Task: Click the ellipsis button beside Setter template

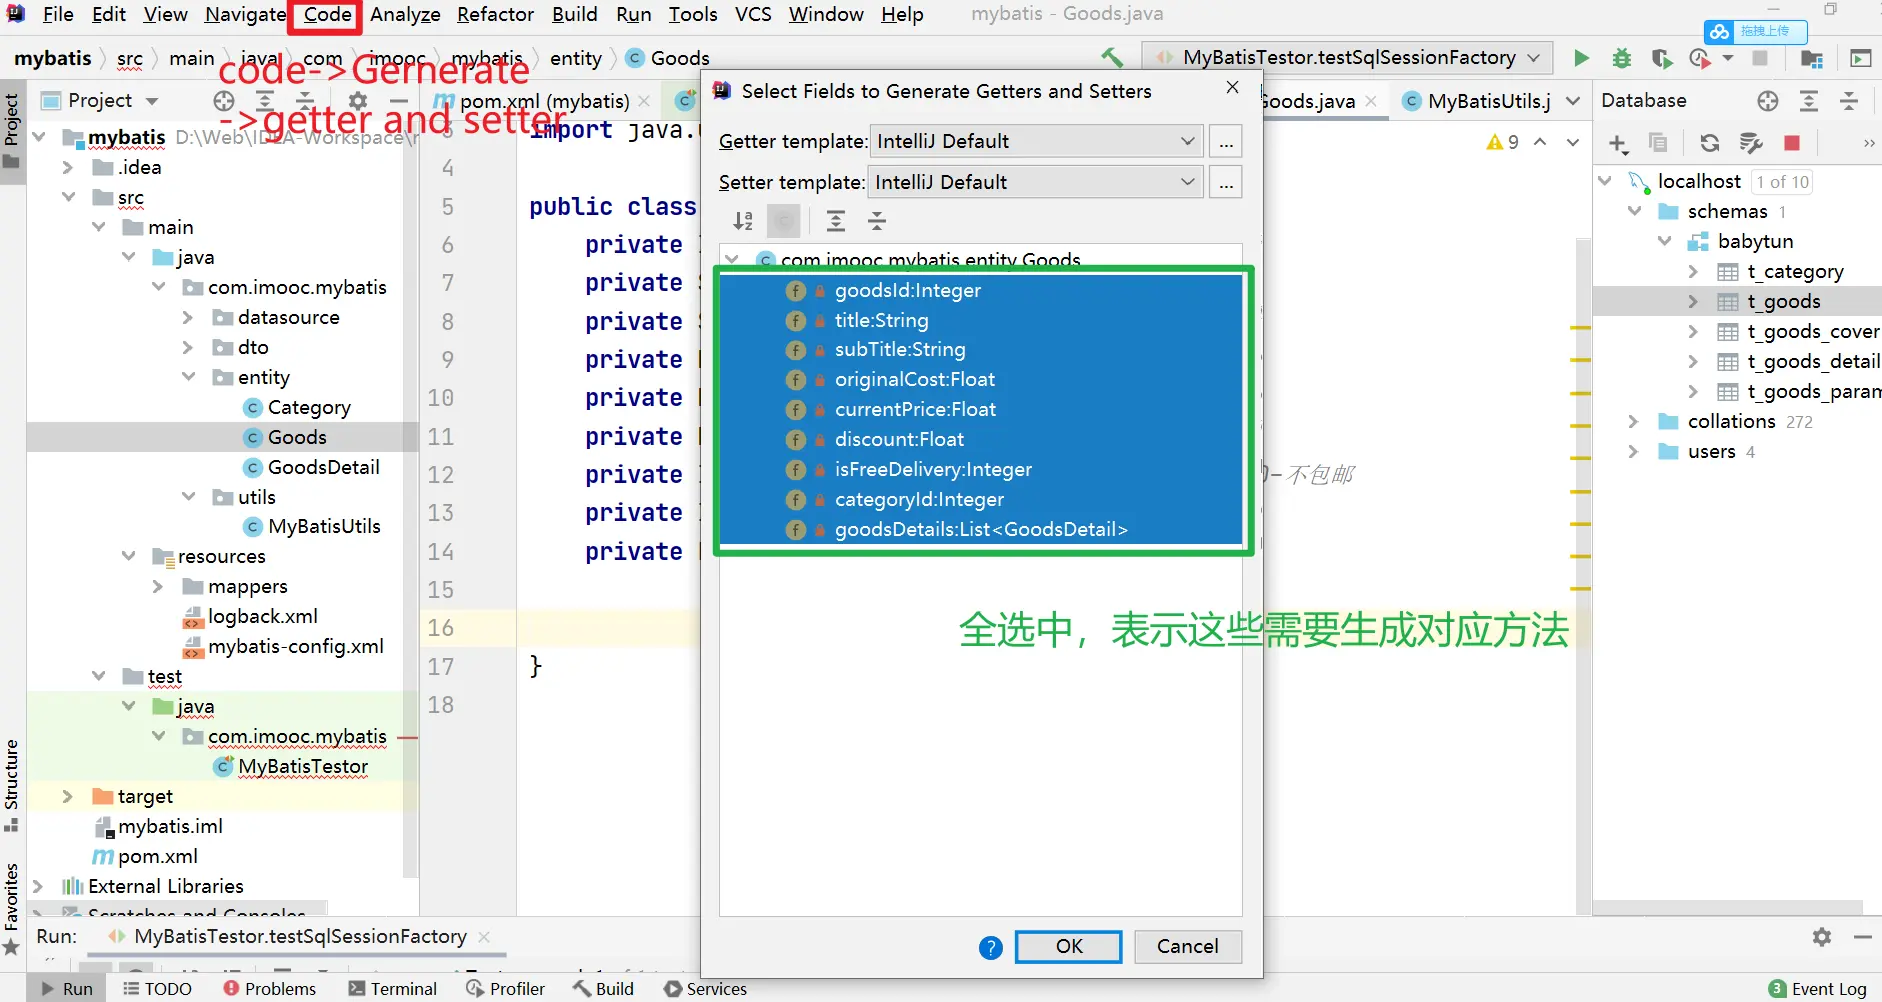Action: click(x=1226, y=182)
